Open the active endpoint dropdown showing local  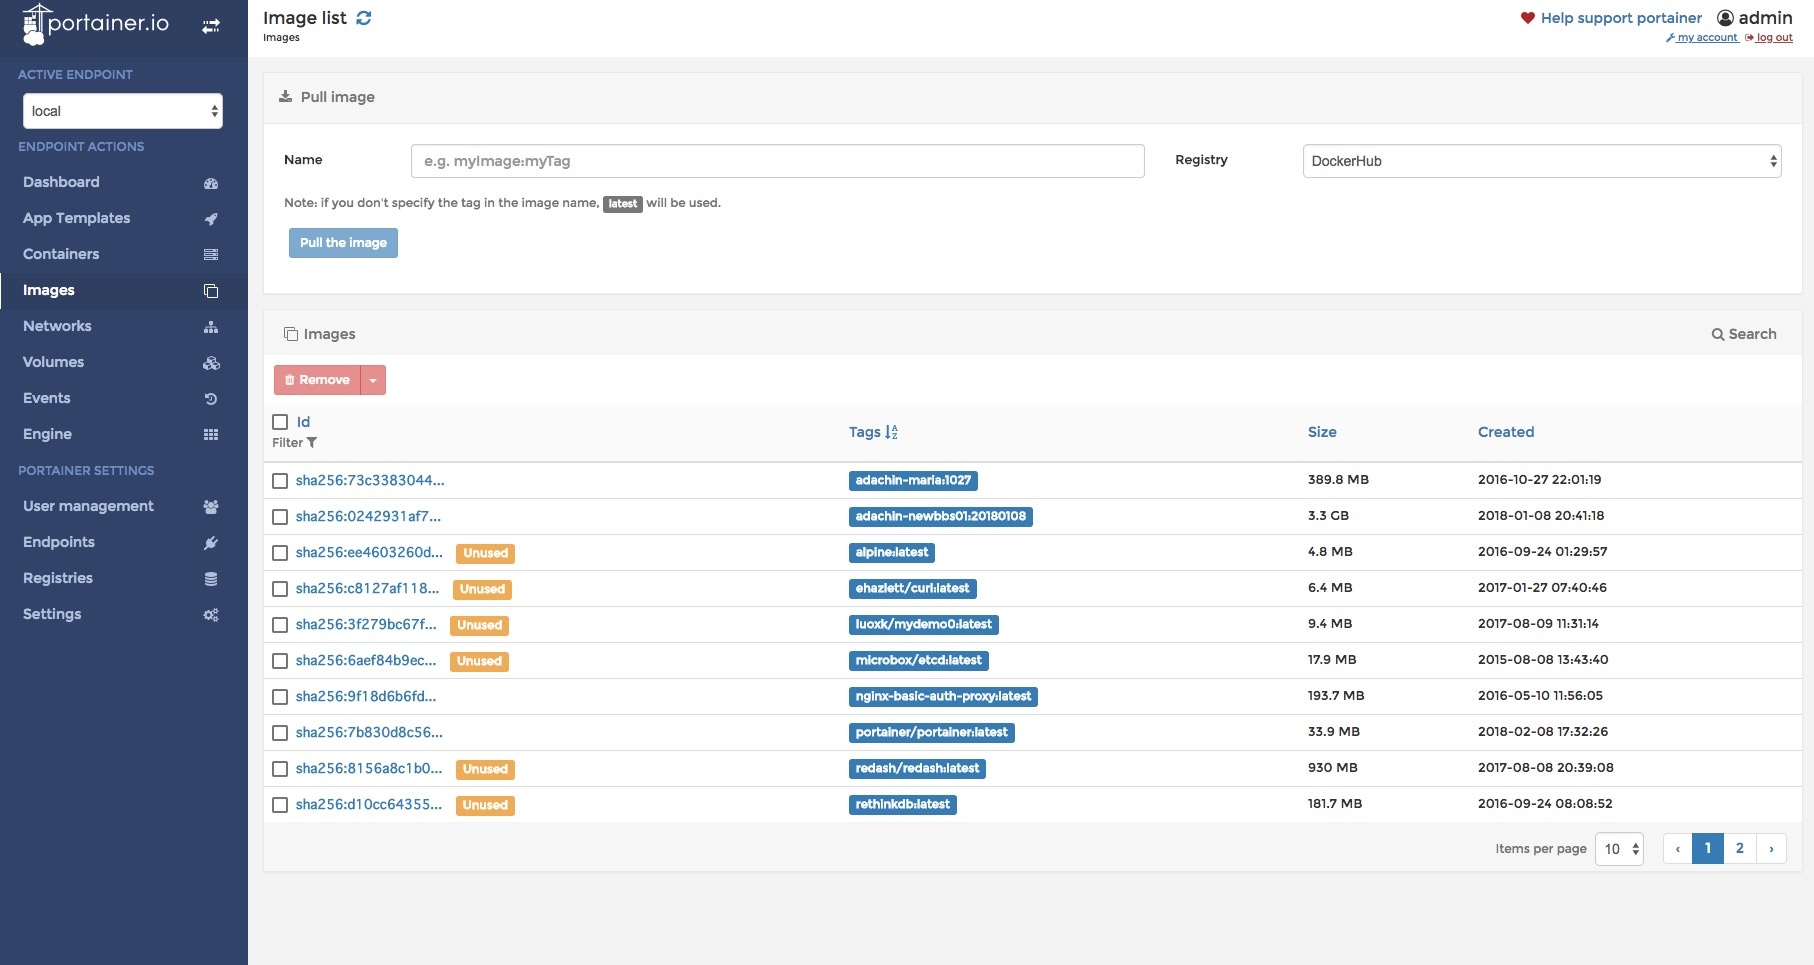tap(122, 111)
